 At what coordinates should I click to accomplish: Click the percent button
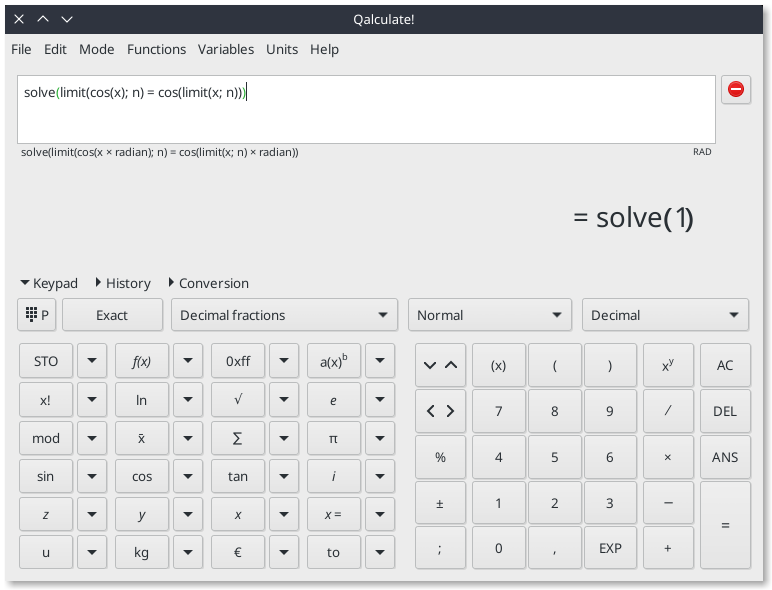pyautogui.click(x=440, y=457)
